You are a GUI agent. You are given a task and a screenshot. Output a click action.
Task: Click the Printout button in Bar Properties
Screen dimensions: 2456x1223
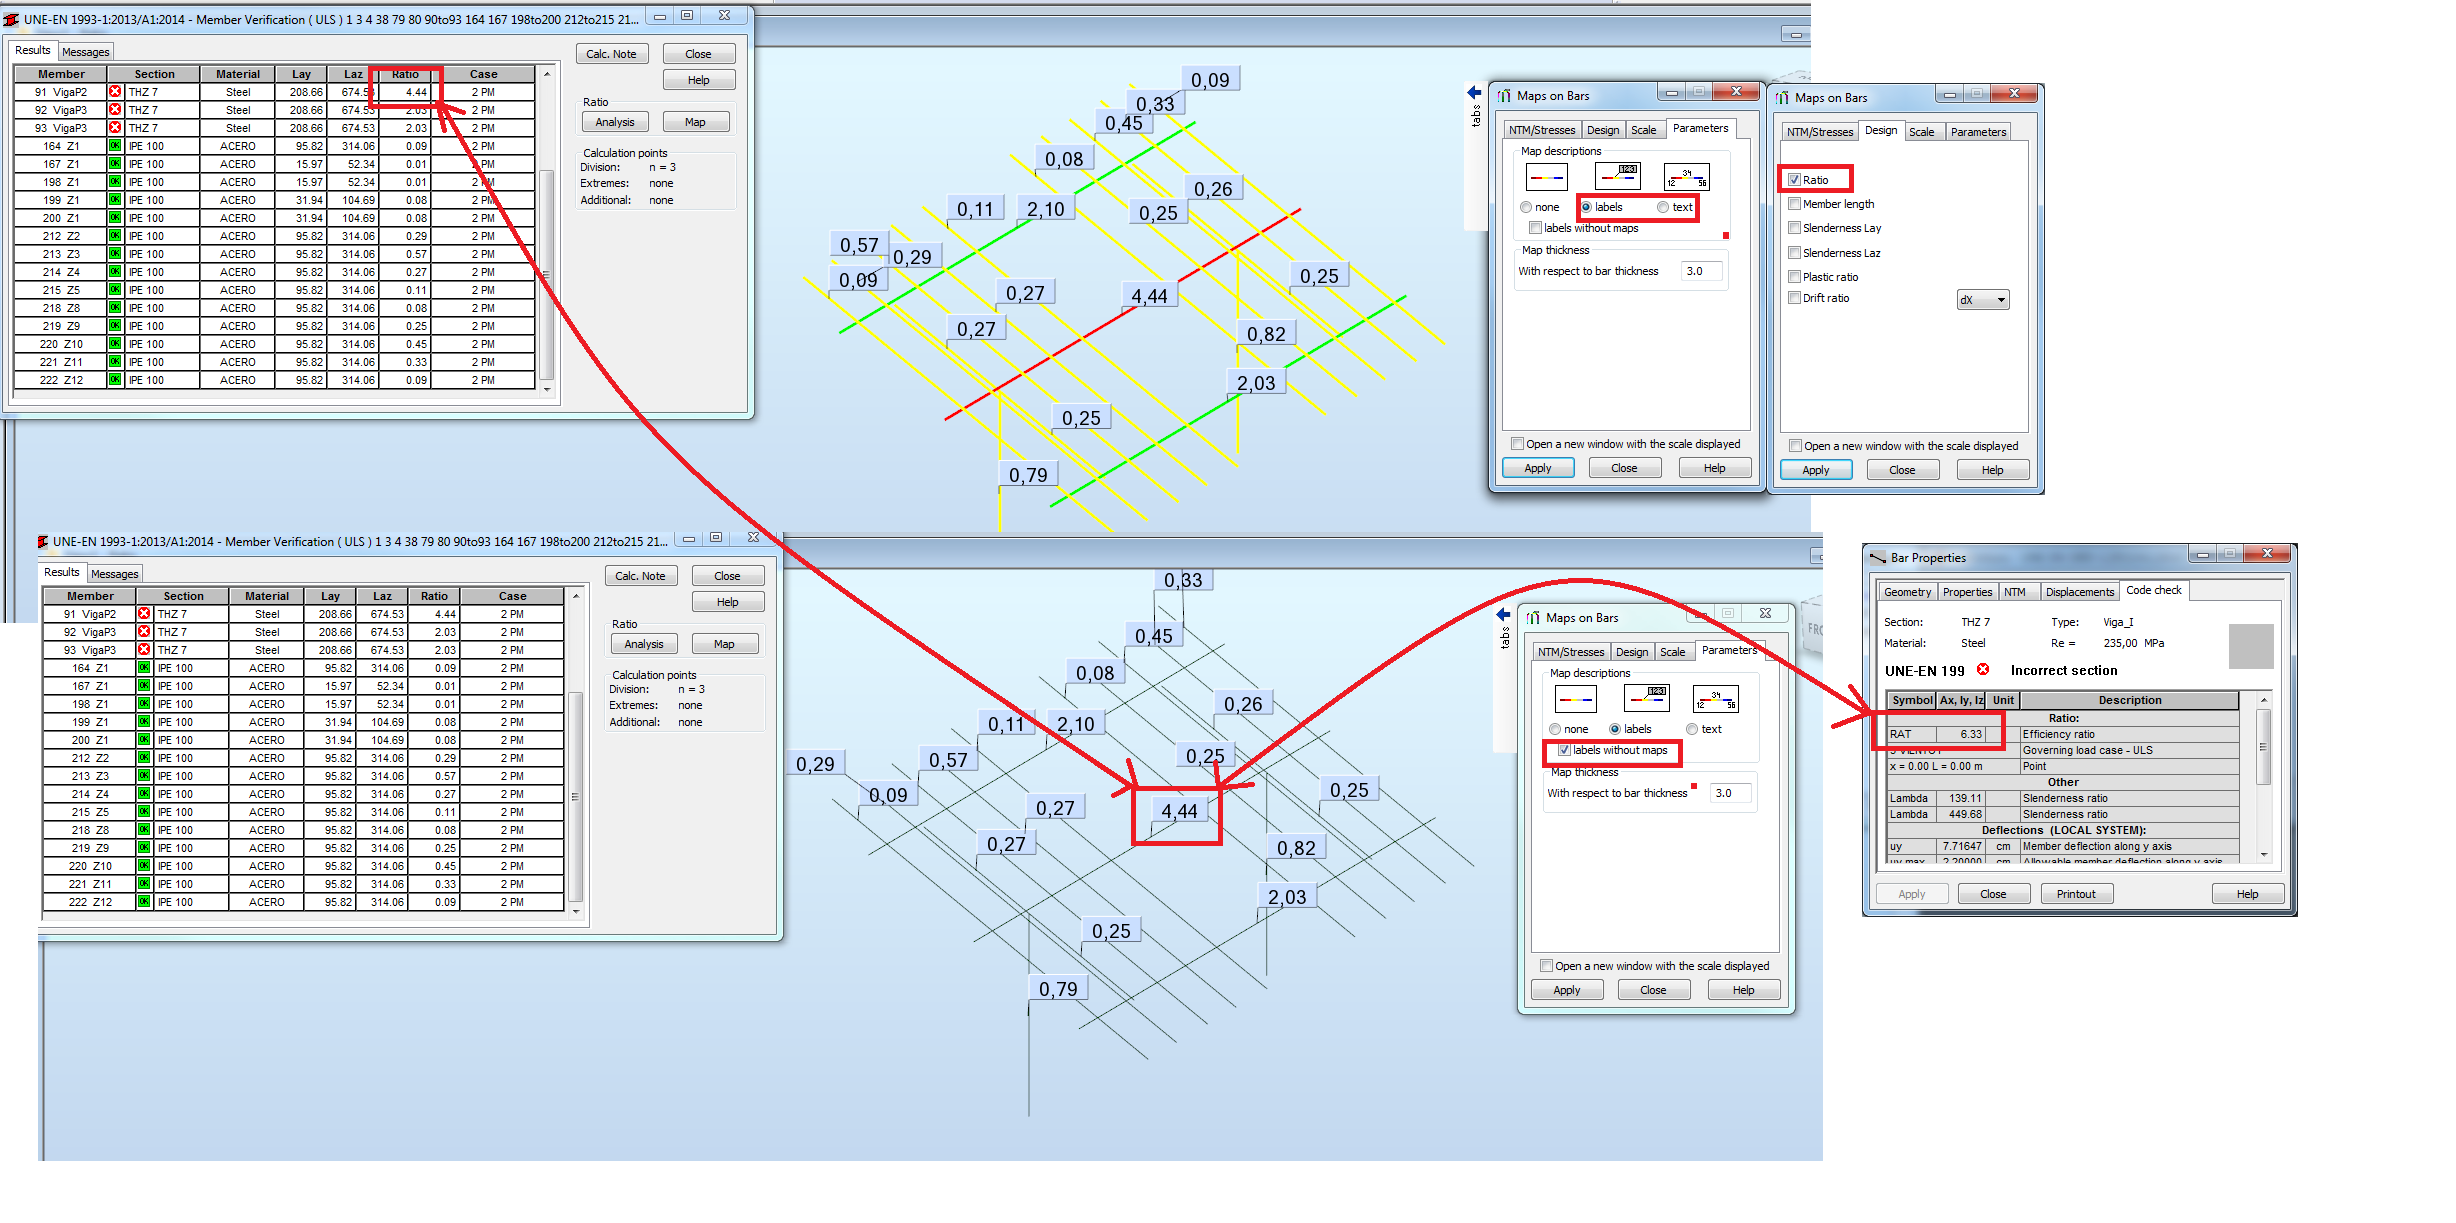2077,893
